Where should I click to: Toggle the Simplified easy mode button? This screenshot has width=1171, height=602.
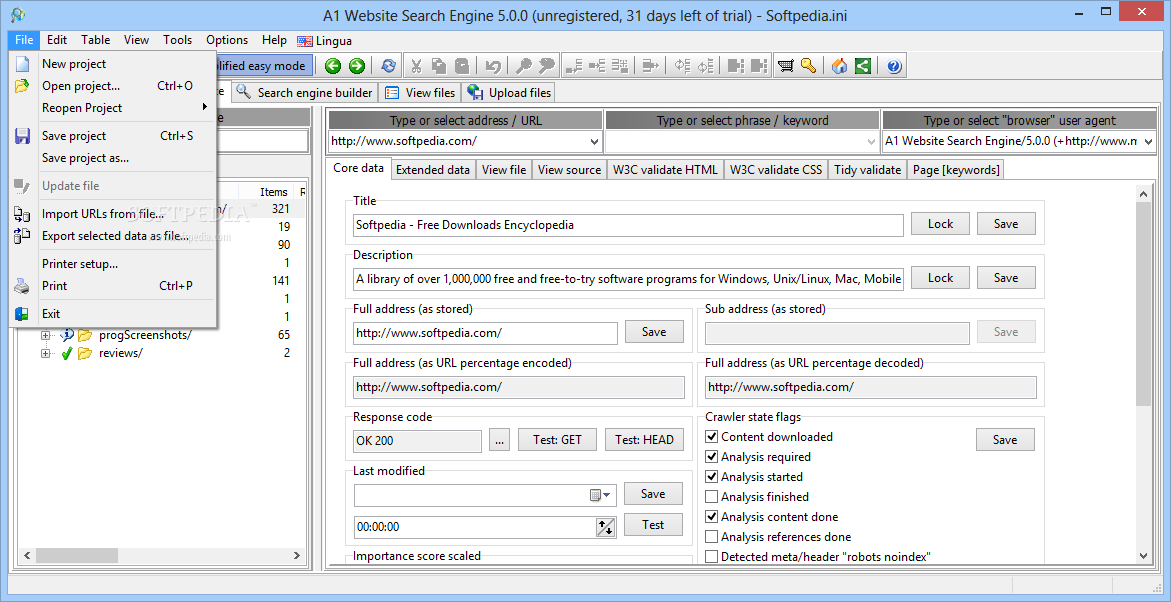point(265,66)
